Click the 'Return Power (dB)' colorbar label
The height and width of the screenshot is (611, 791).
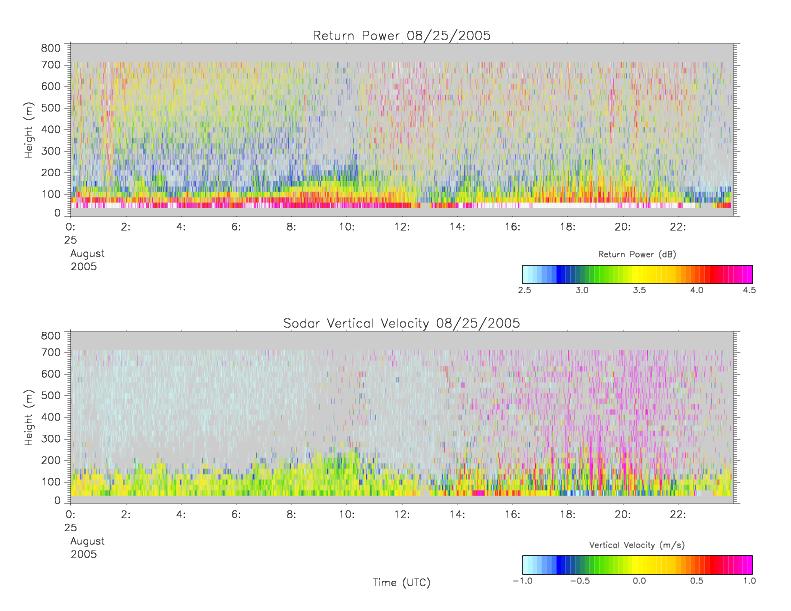[637, 254]
